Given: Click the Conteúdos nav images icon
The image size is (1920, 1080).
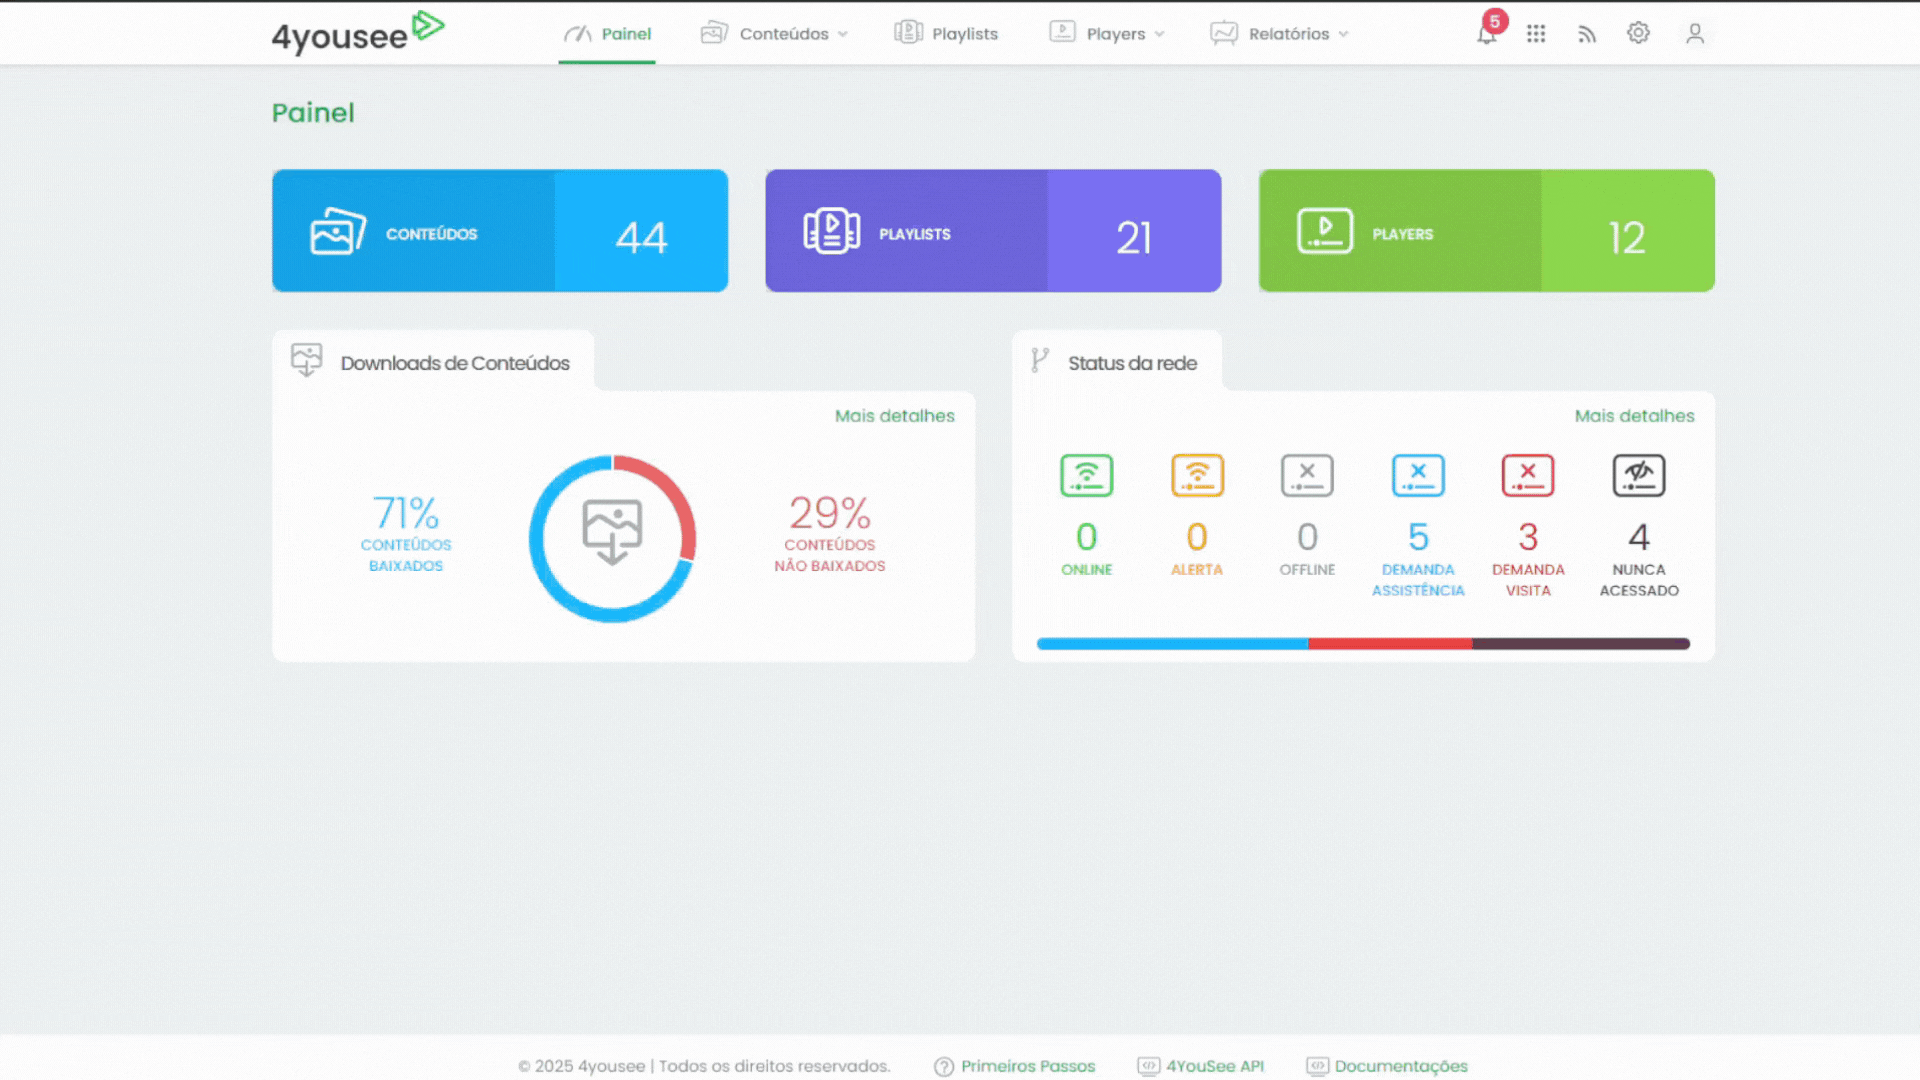Looking at the screenshot, I should point(714,33).
